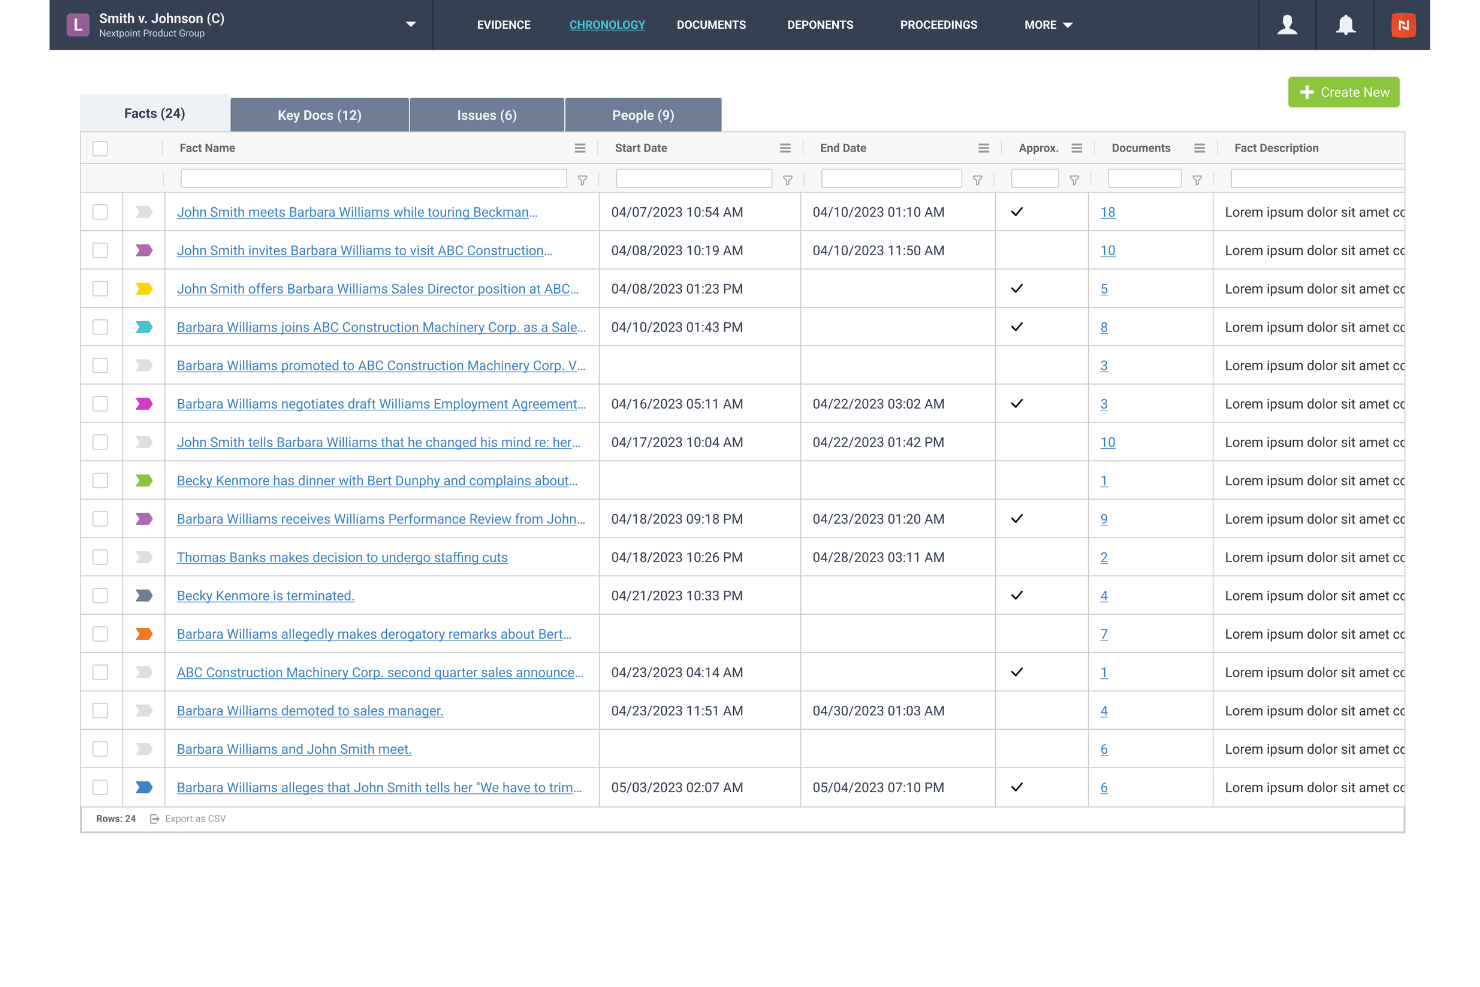
Task: Click the Export as CSV link
Action: coord(195,819)
